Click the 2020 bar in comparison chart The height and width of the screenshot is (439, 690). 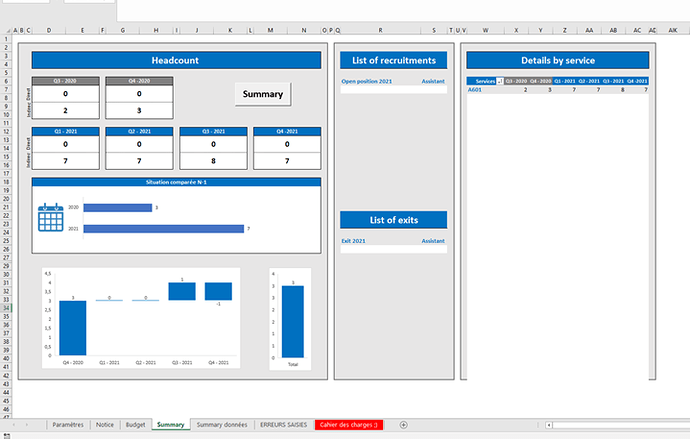tap(117, 208)
